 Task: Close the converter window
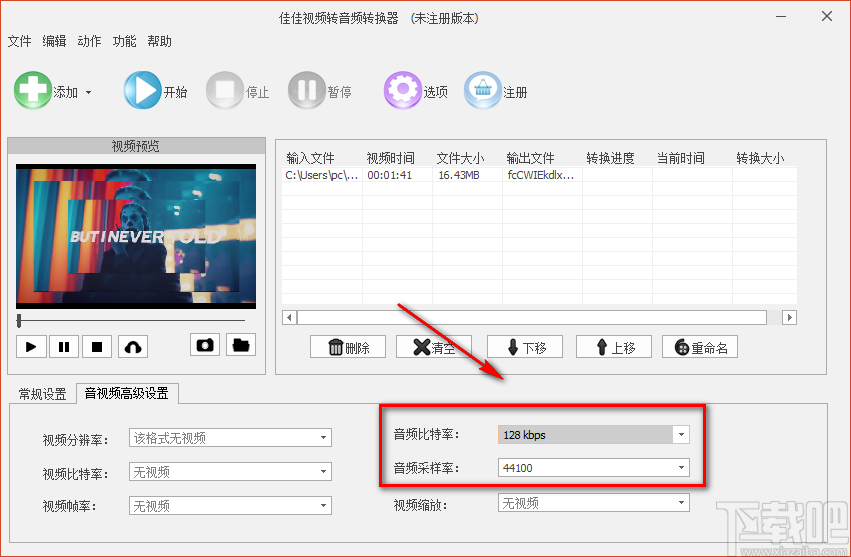827,17
